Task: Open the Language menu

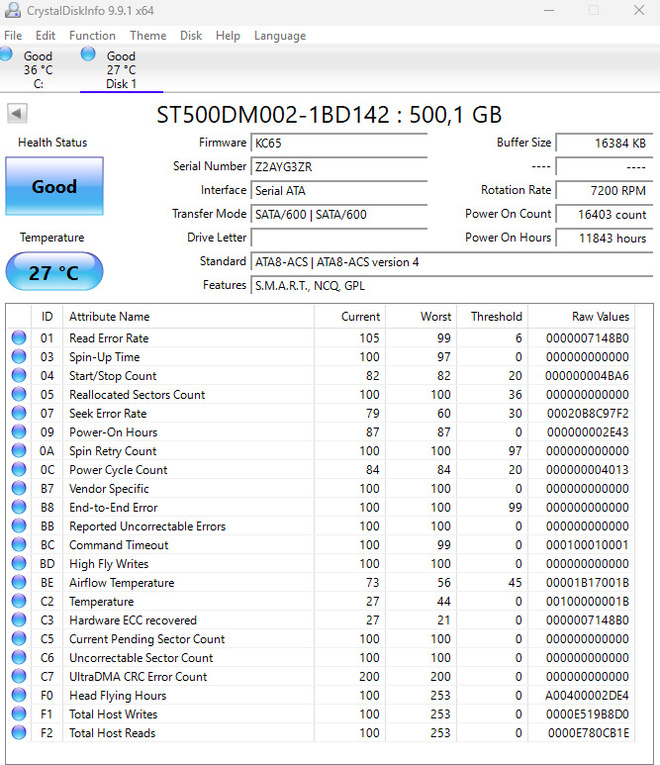Action: tap(280, 36)
